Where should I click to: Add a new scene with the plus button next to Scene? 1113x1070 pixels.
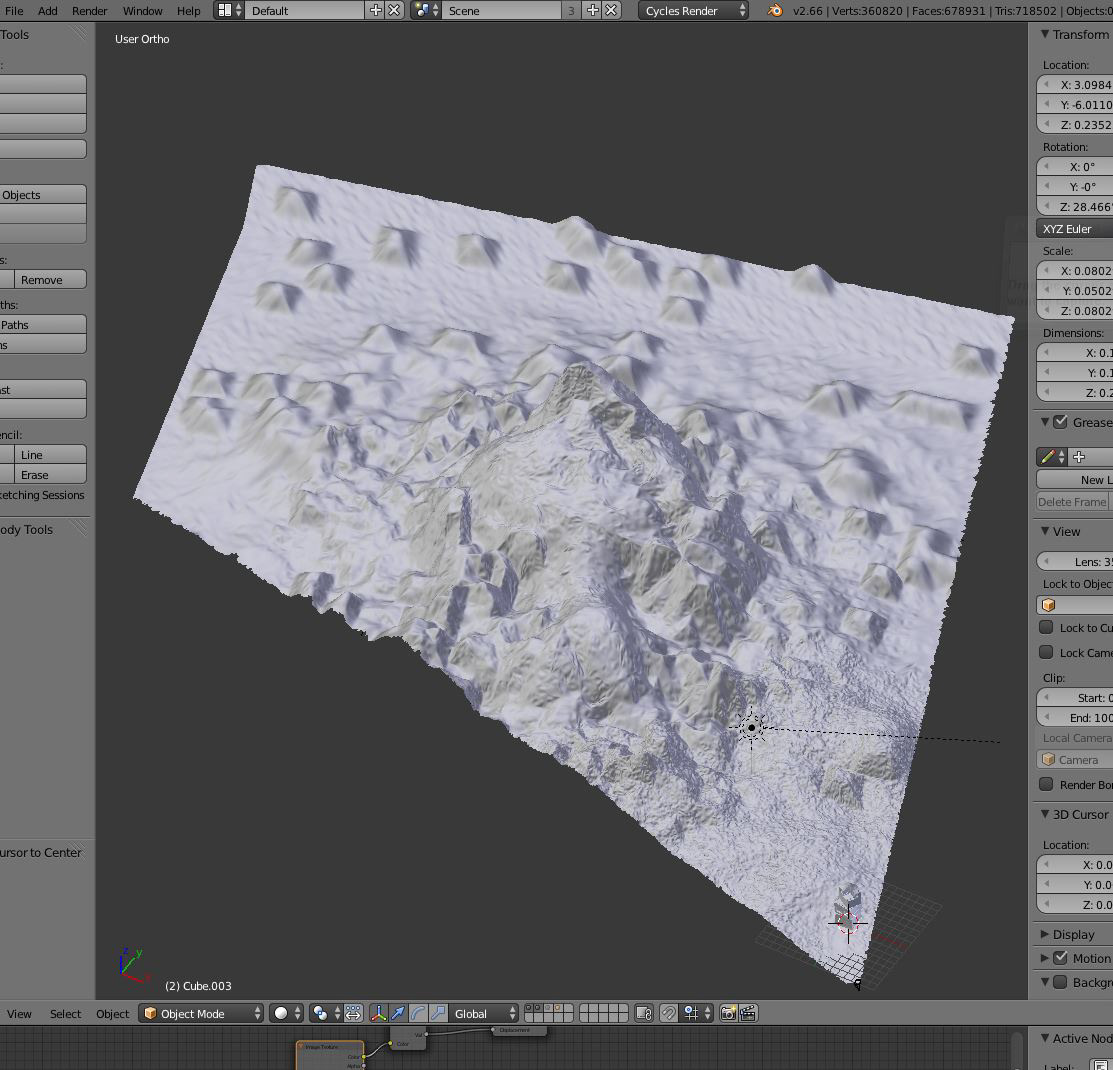[593, 11]
